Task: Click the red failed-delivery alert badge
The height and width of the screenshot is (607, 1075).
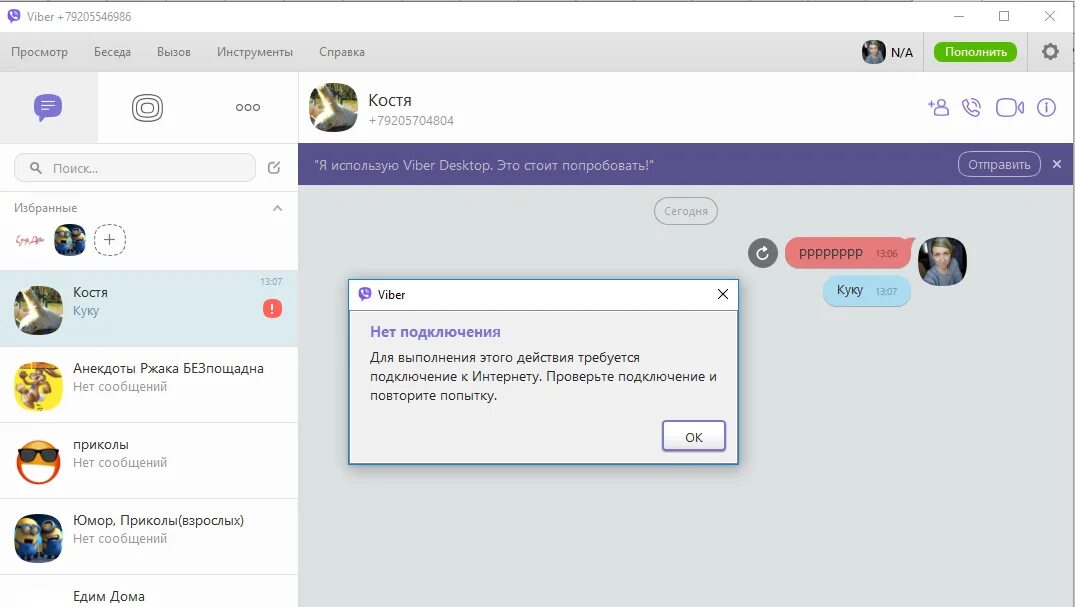Action: [x=272, y=309]
